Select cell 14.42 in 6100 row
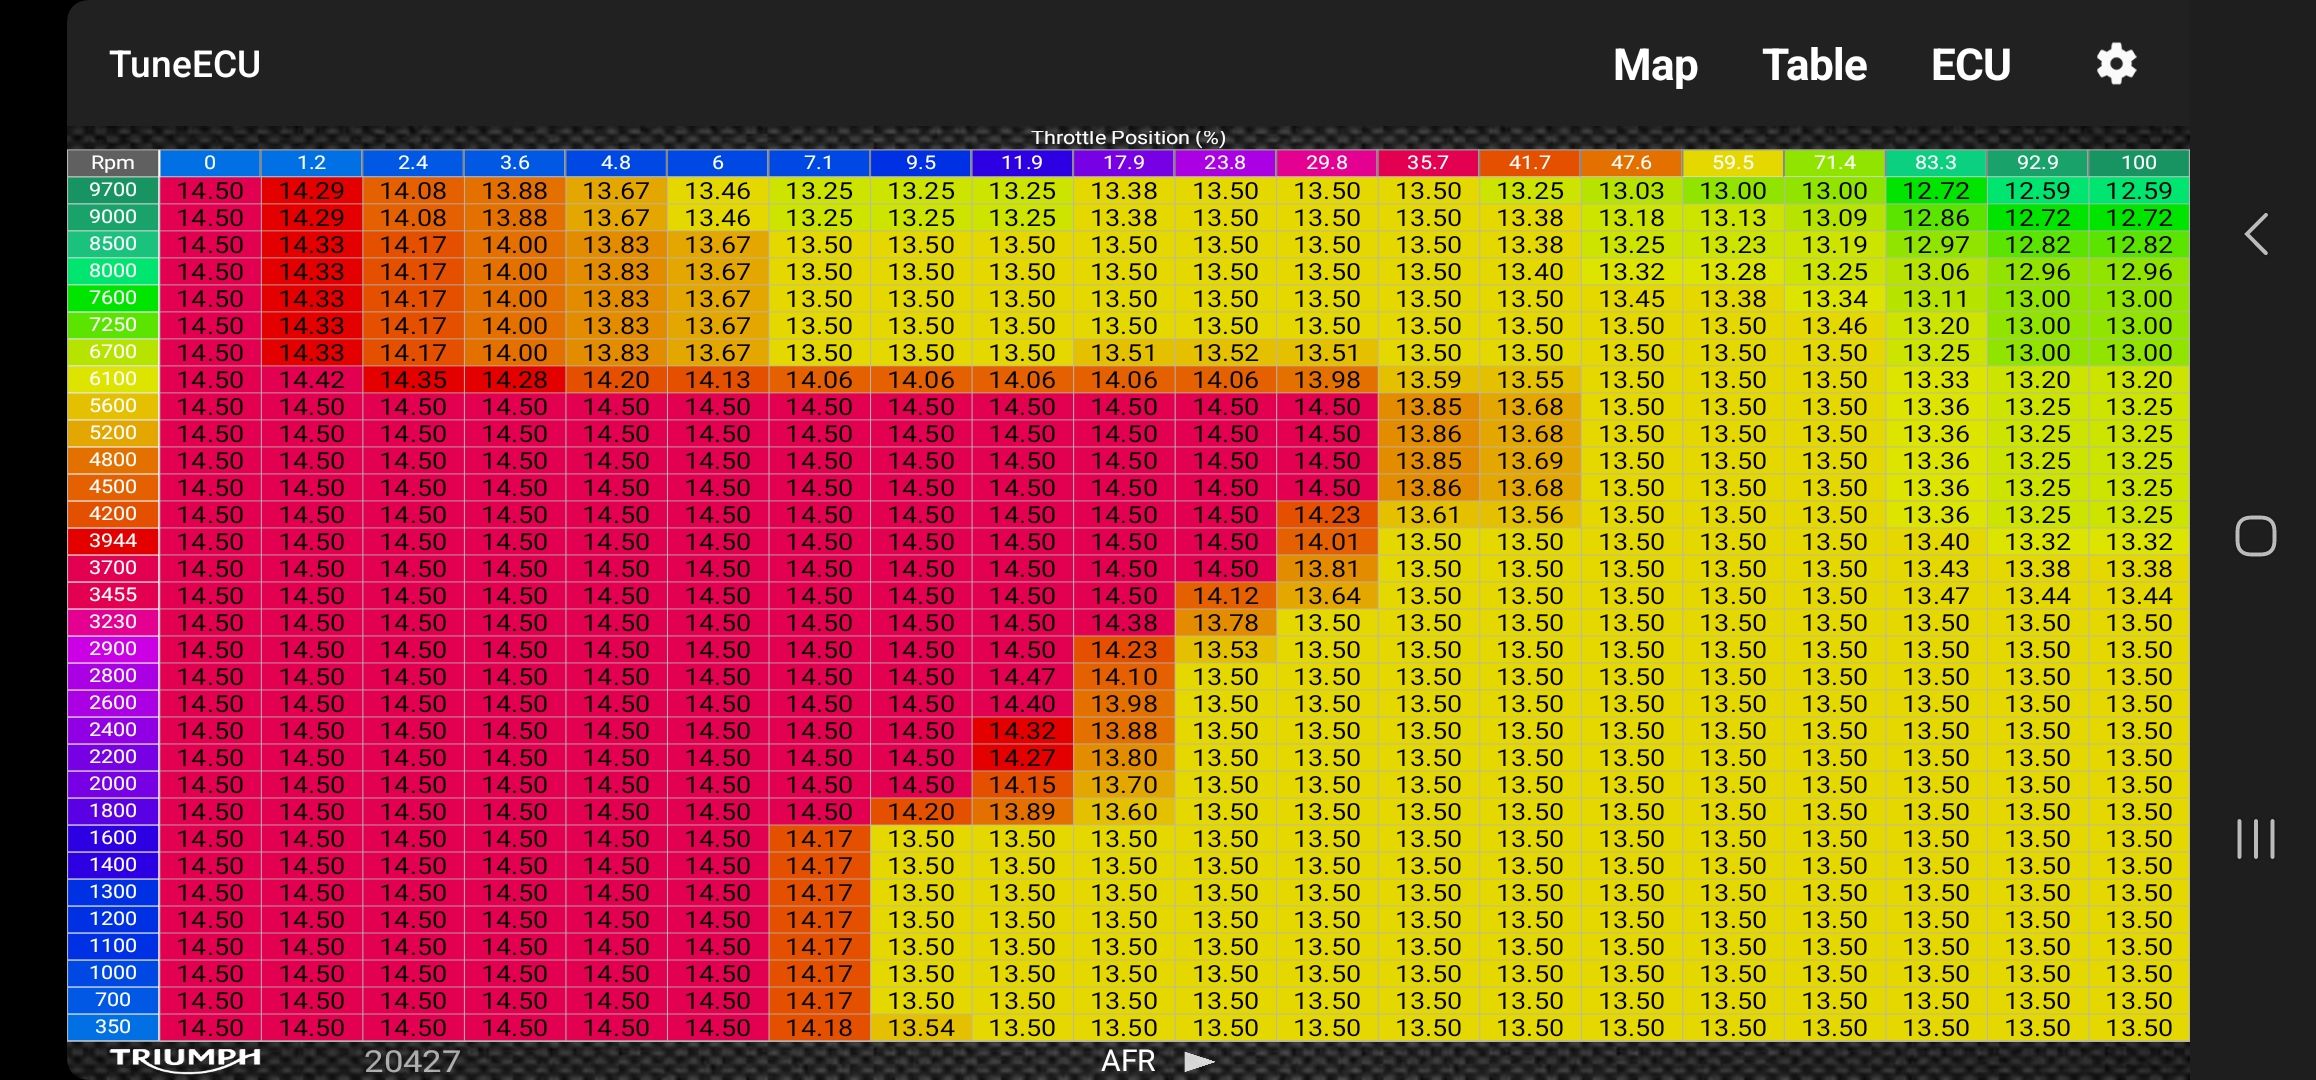This screenshot has width=2316, height=1080. point(311,380)
